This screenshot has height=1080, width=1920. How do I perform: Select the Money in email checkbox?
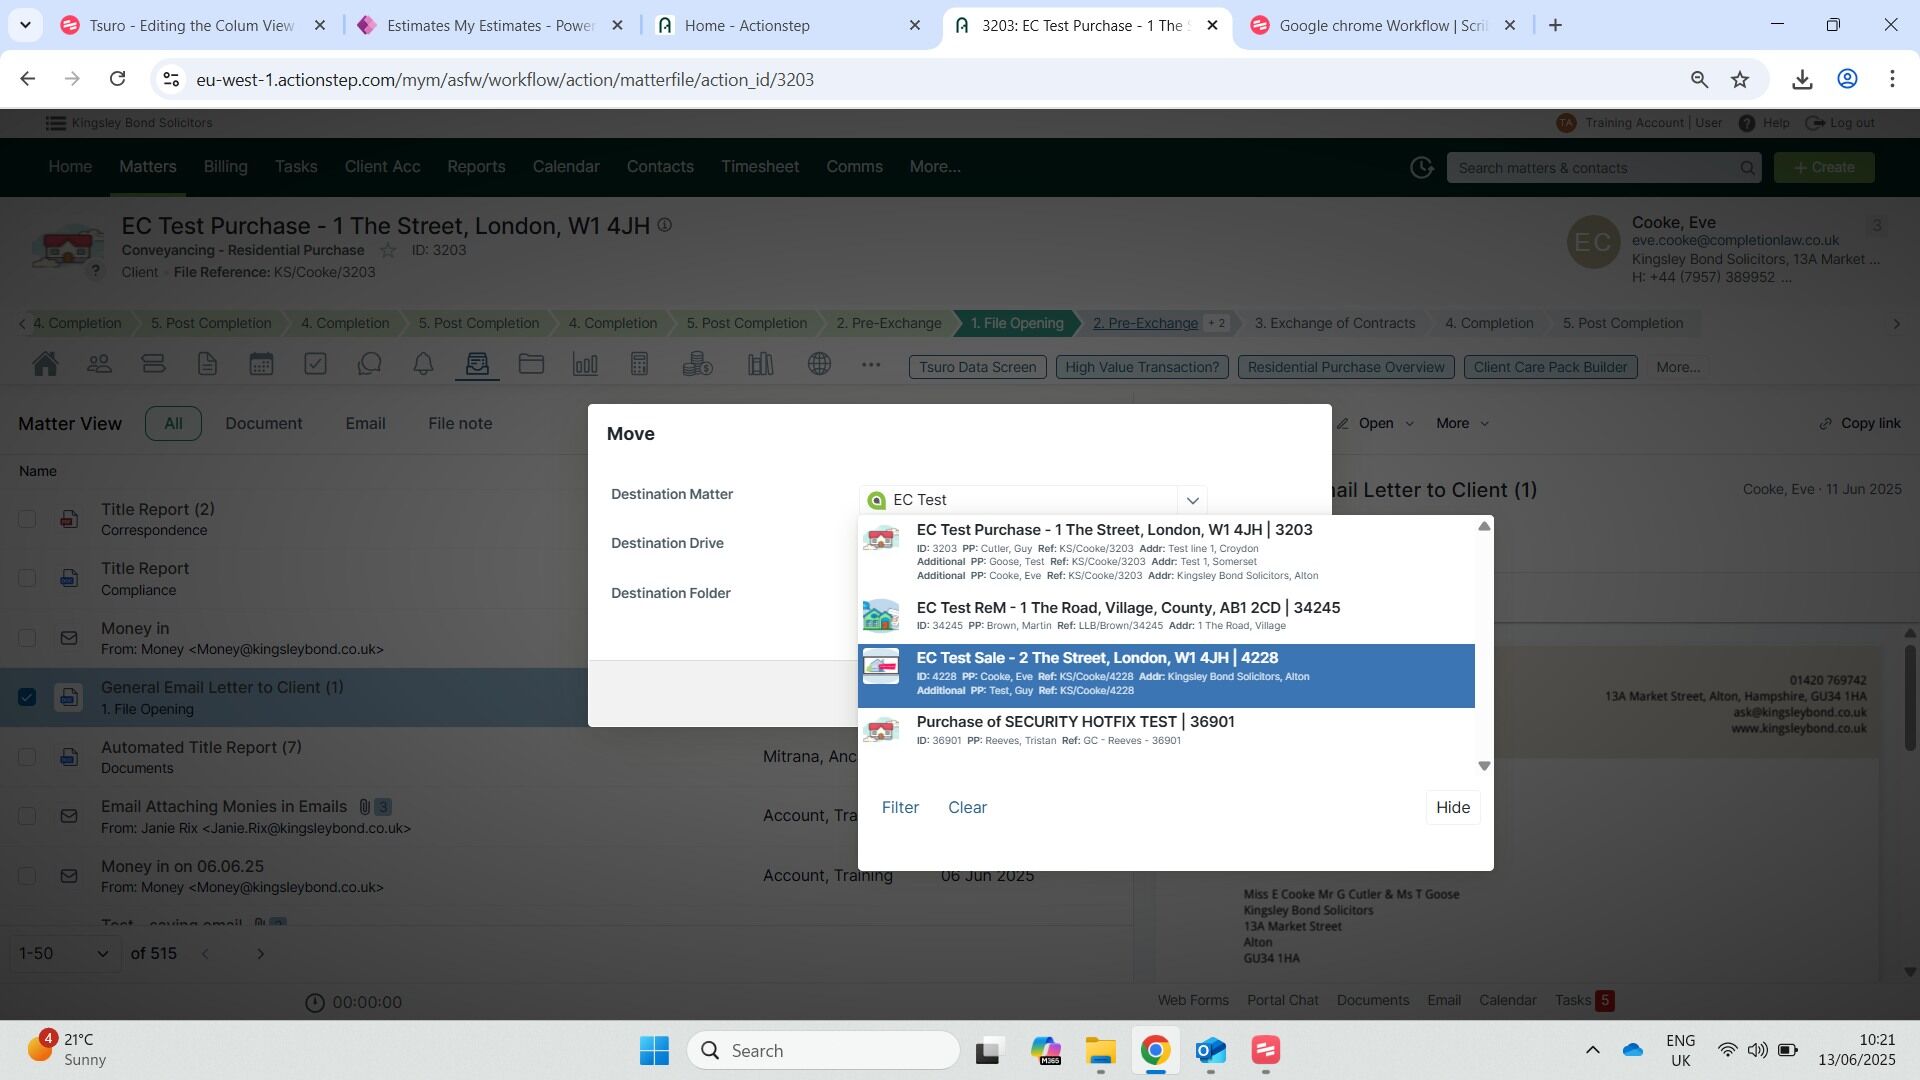point(27,638)
